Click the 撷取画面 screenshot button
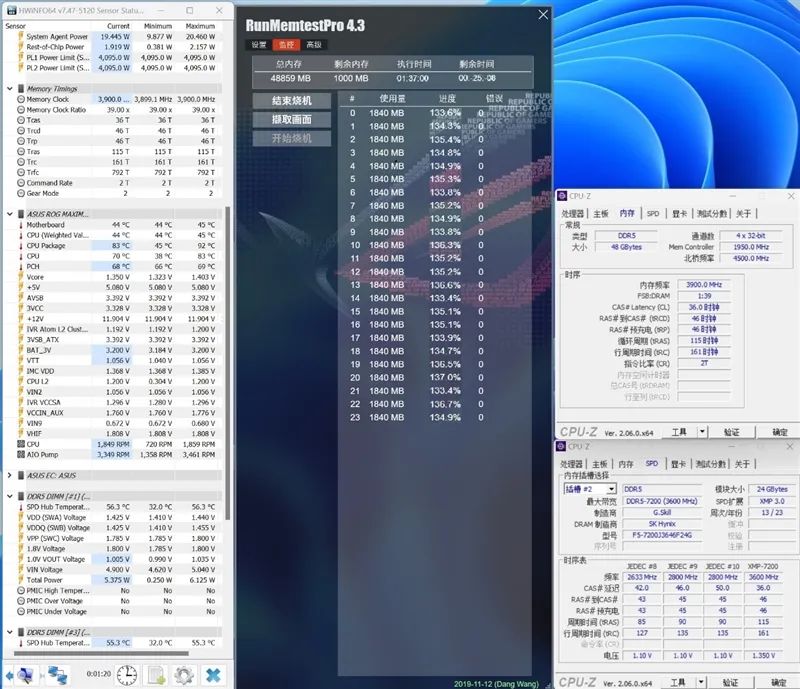Viewport: 800px width, 689px height. [x=291, y=119]
